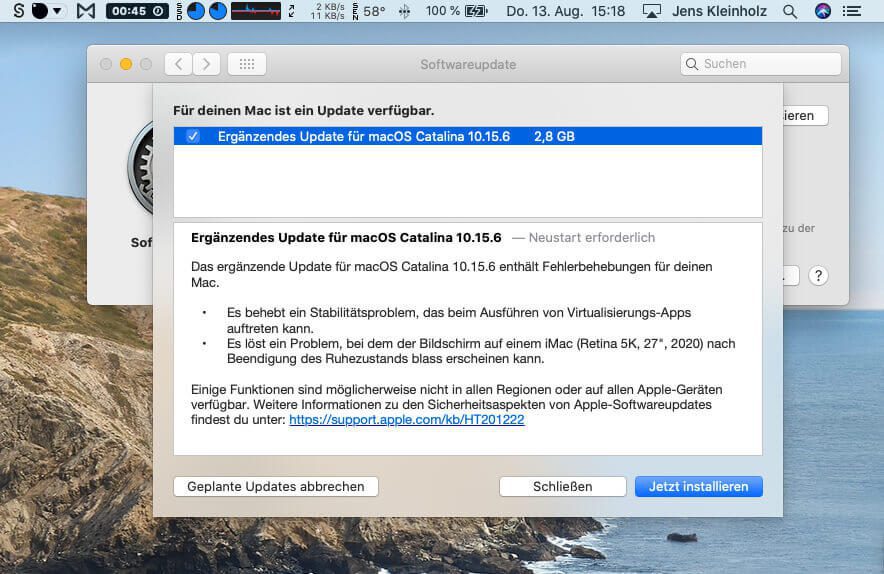Open the black blob dropdown menu icon
Screen dimensions: 884x574
pyautogui.click(x=46, y=11)
